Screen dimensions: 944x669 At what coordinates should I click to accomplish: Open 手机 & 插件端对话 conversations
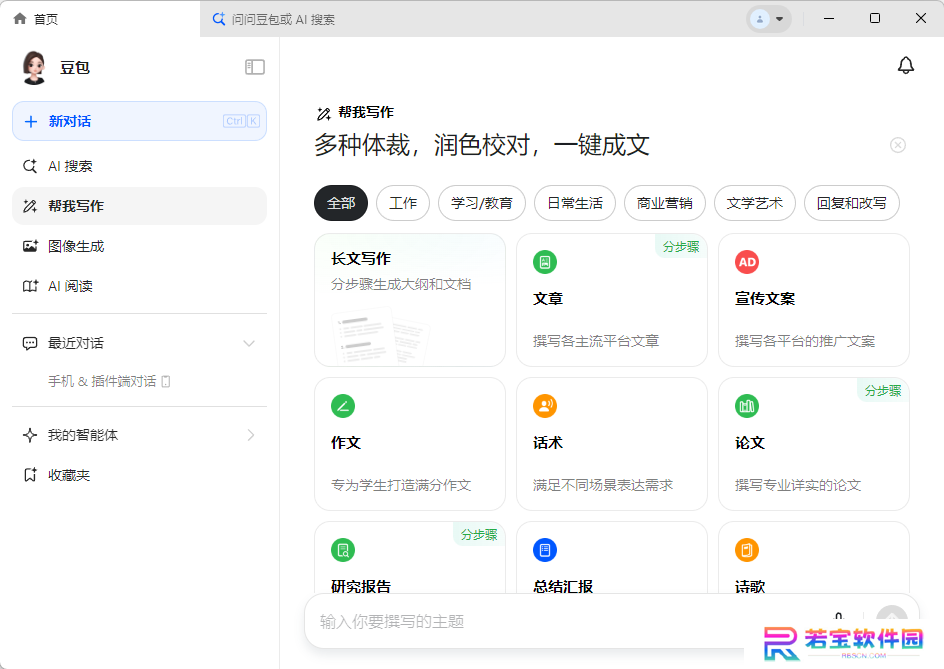pyautogui.click(x=109, y=381)
